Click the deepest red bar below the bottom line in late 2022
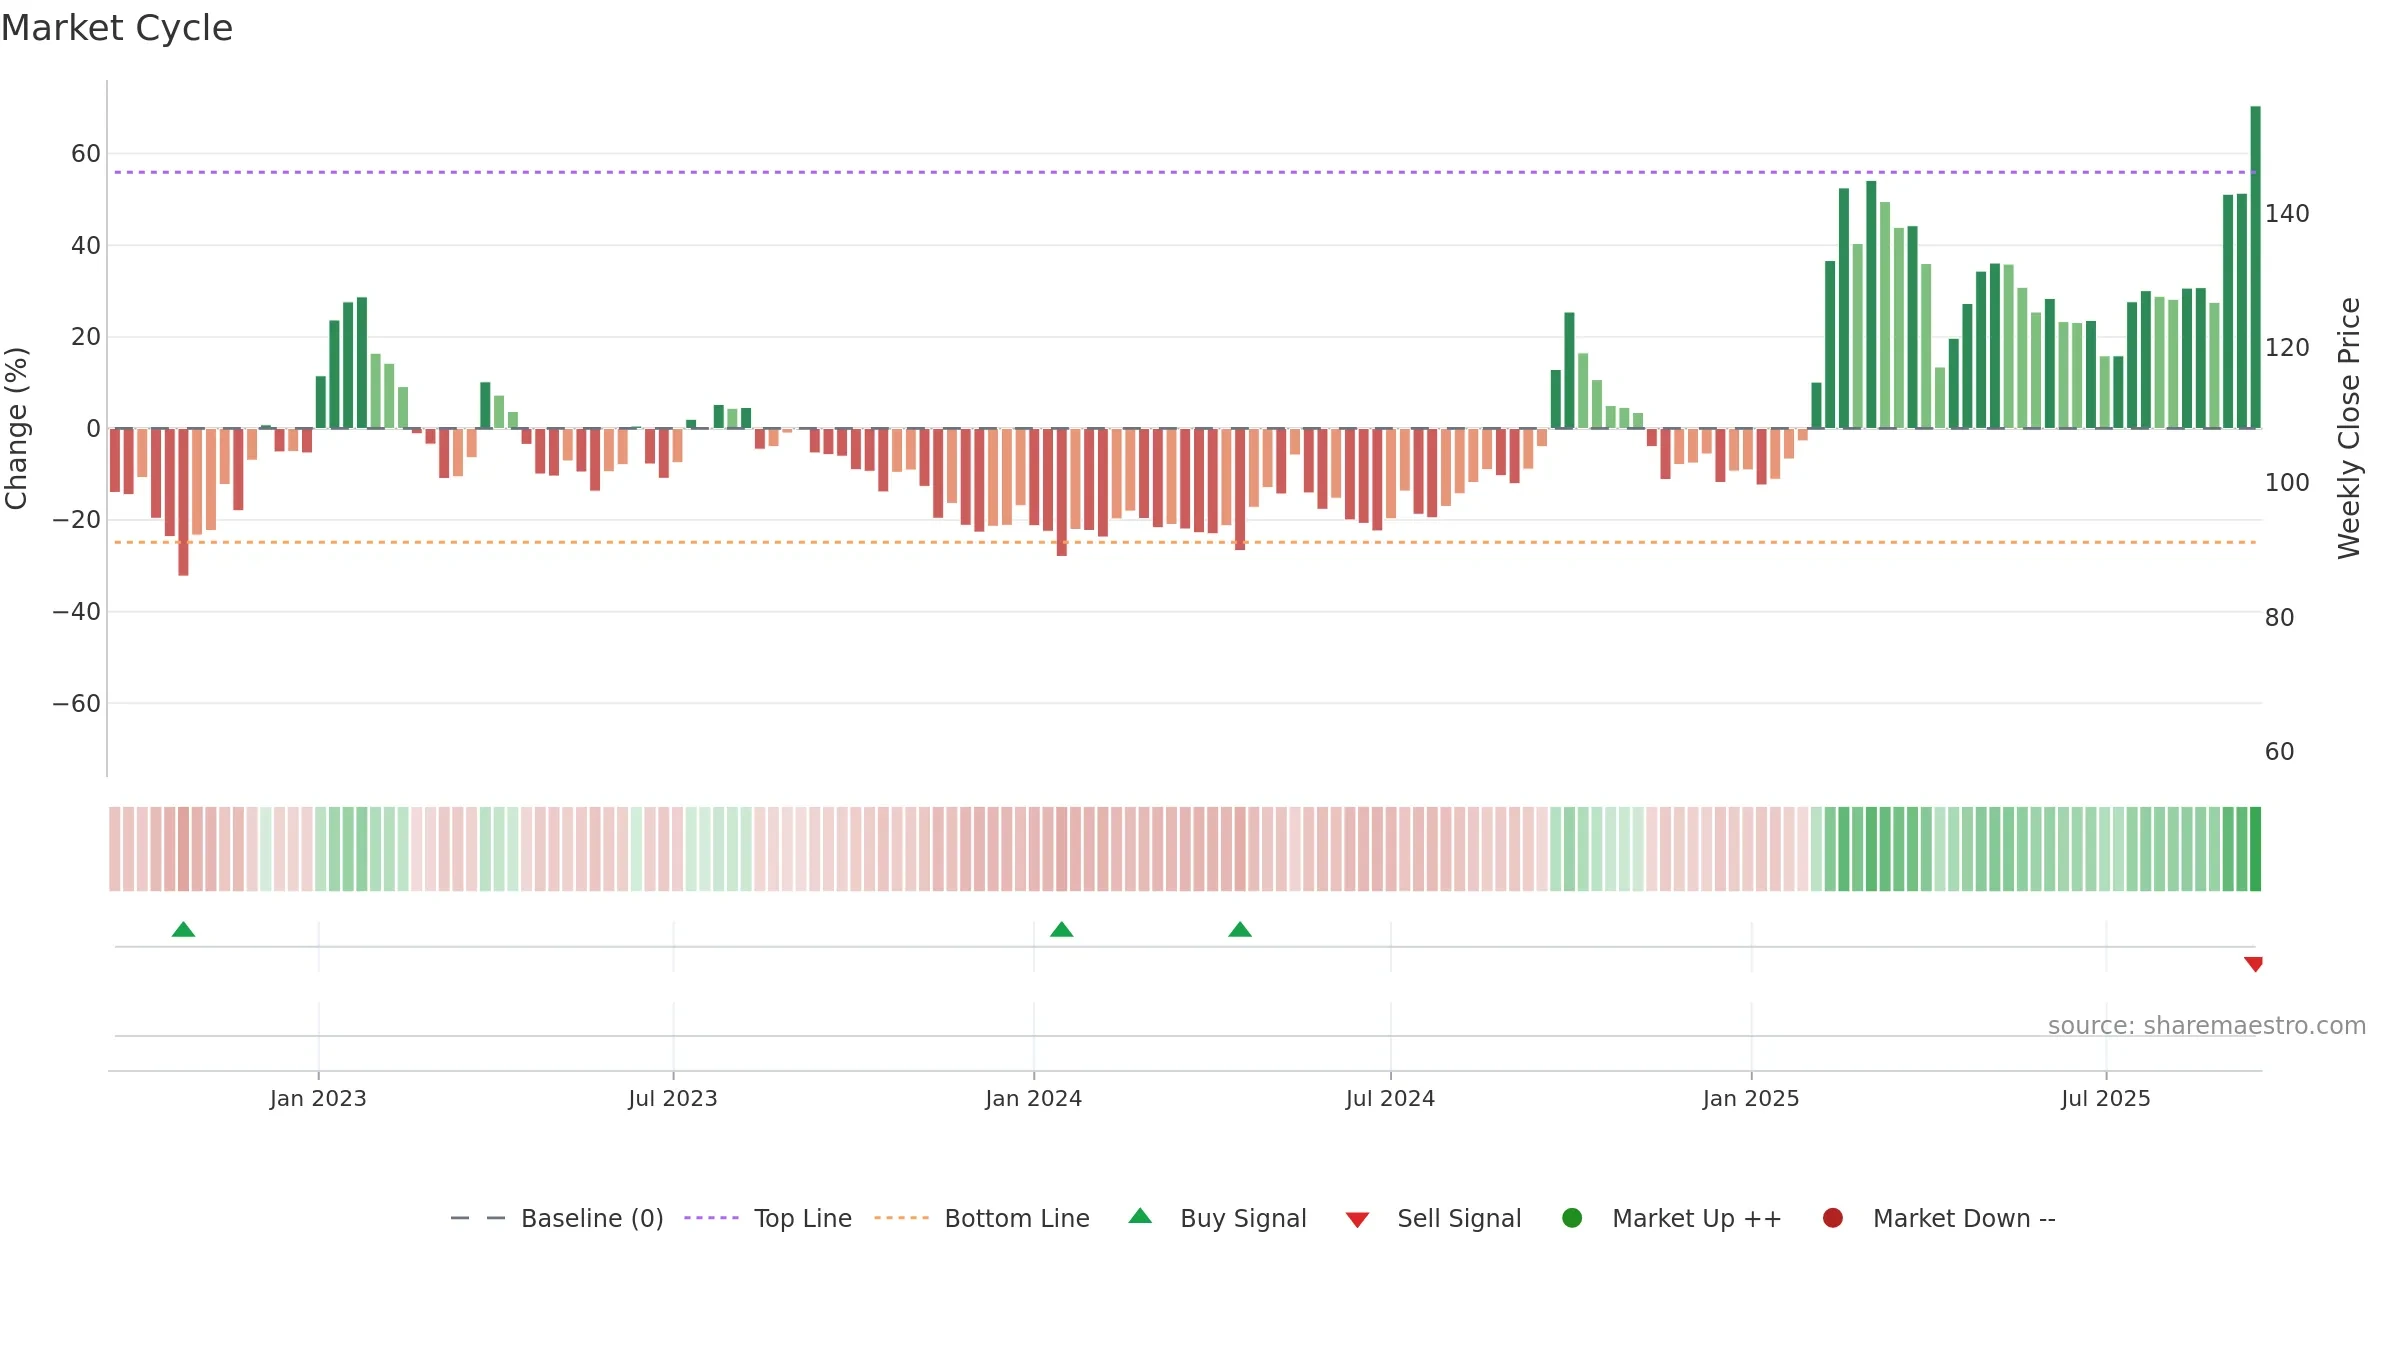This screenshot has width=2400, height=1350. click(183, 502)
